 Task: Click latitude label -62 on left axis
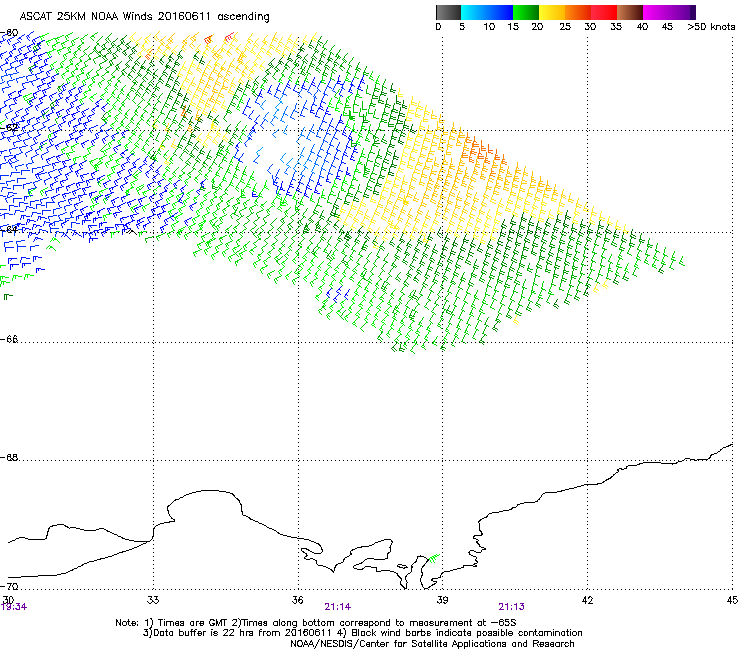(9, 127)
